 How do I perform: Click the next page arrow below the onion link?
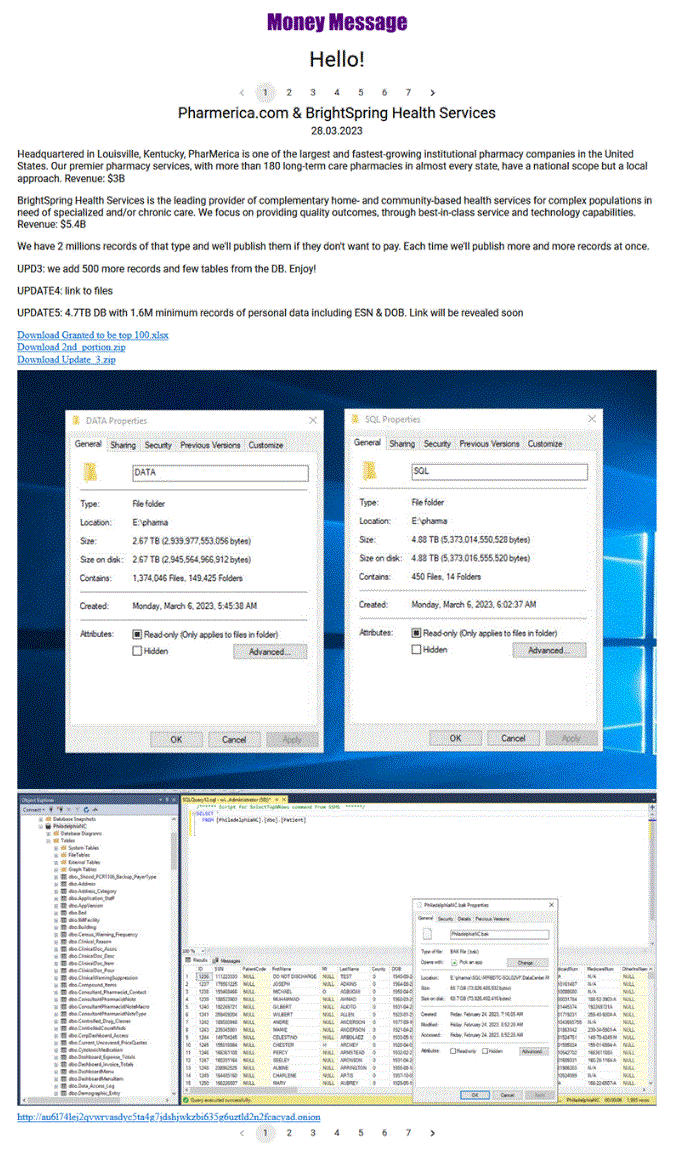tap(433, 1133)
